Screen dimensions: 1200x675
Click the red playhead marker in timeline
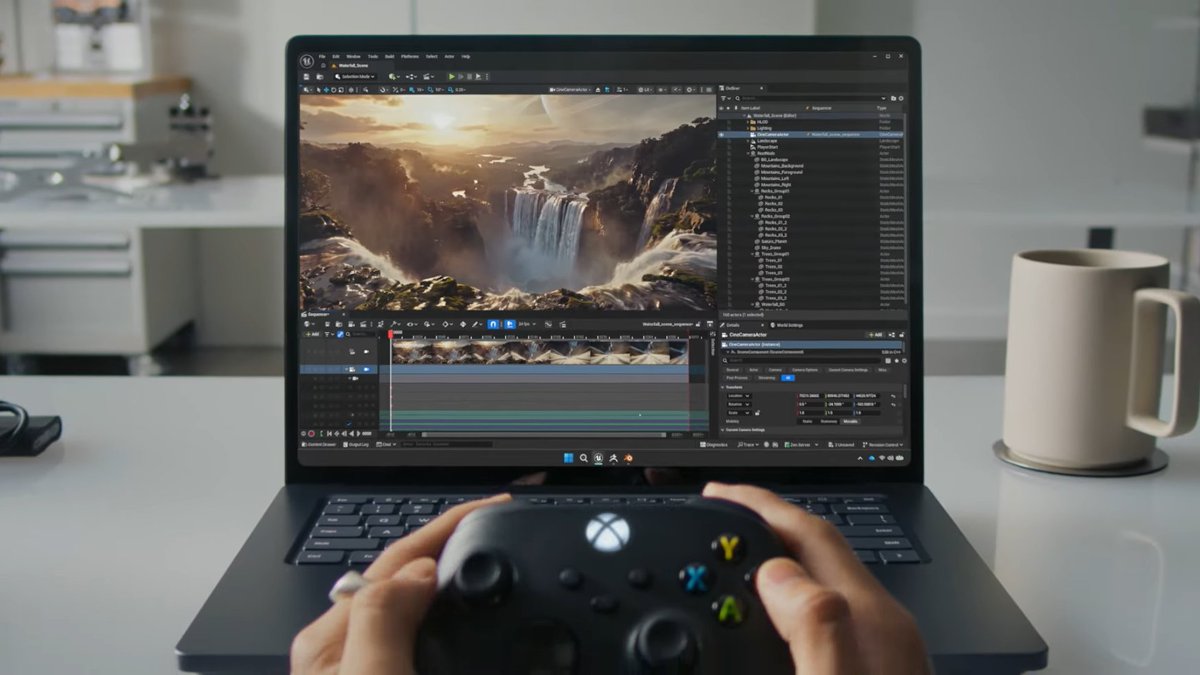pyautogui.click(x=391, y=333)
